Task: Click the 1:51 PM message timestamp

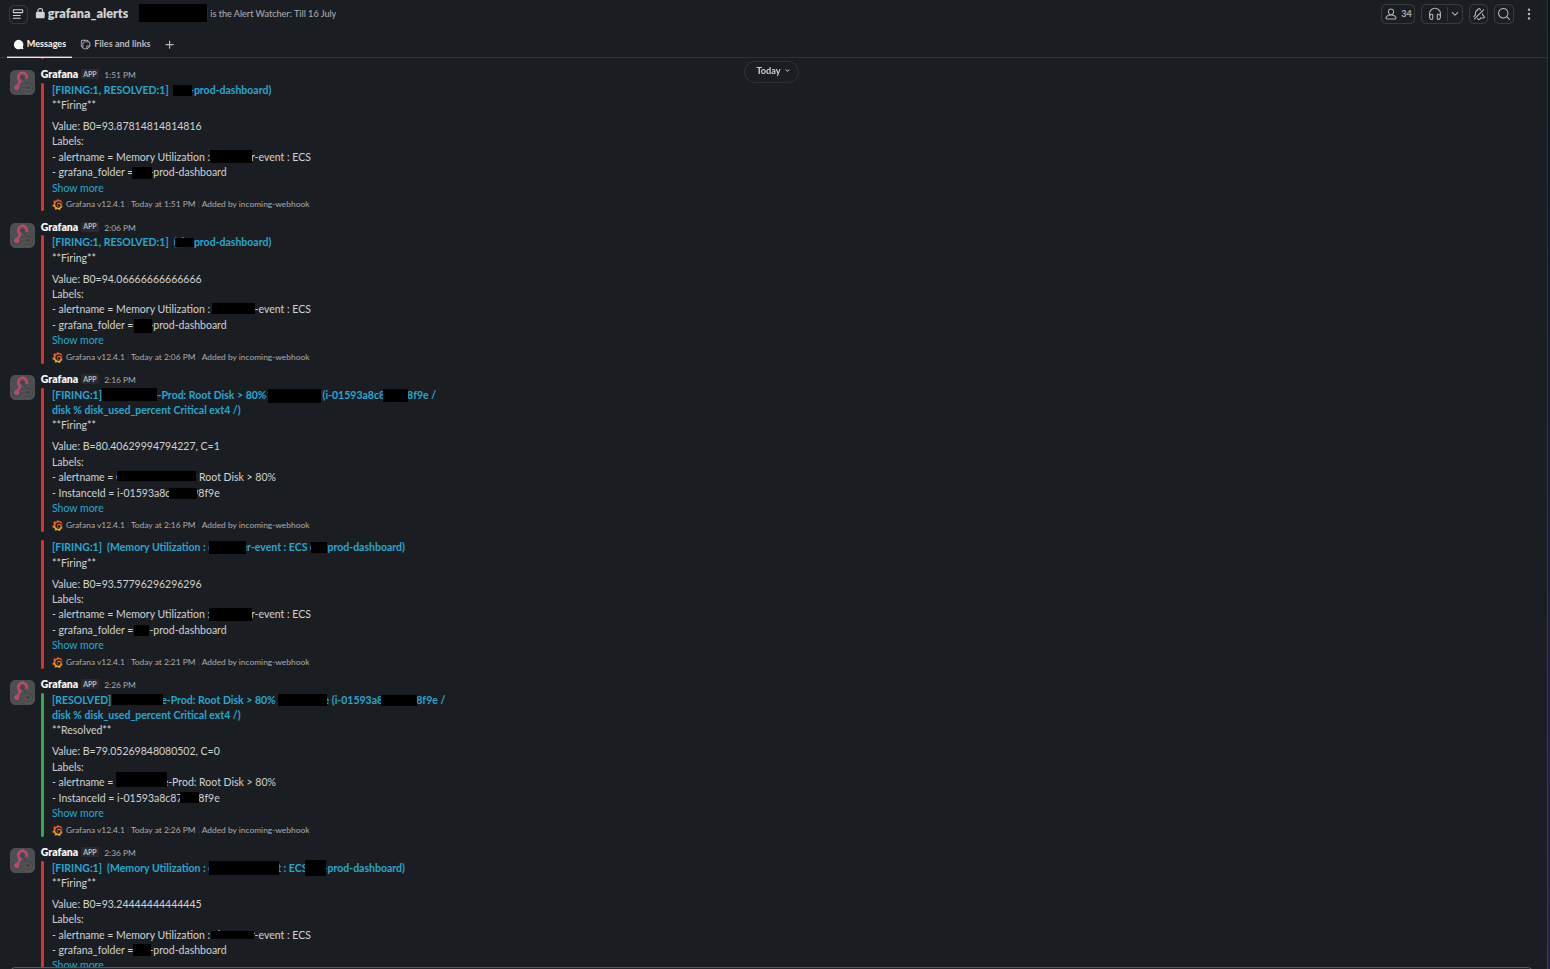Action: point(120,75)
